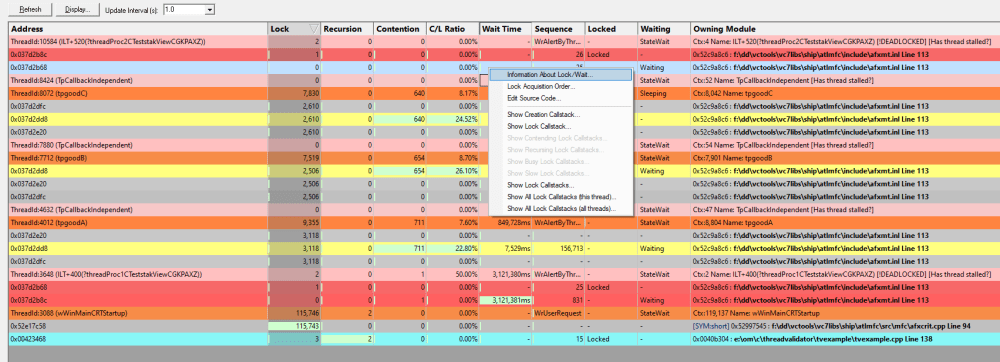
Task: Select the ThreadId:8072 (tpgoodC) row
Action: pos(504,93)
